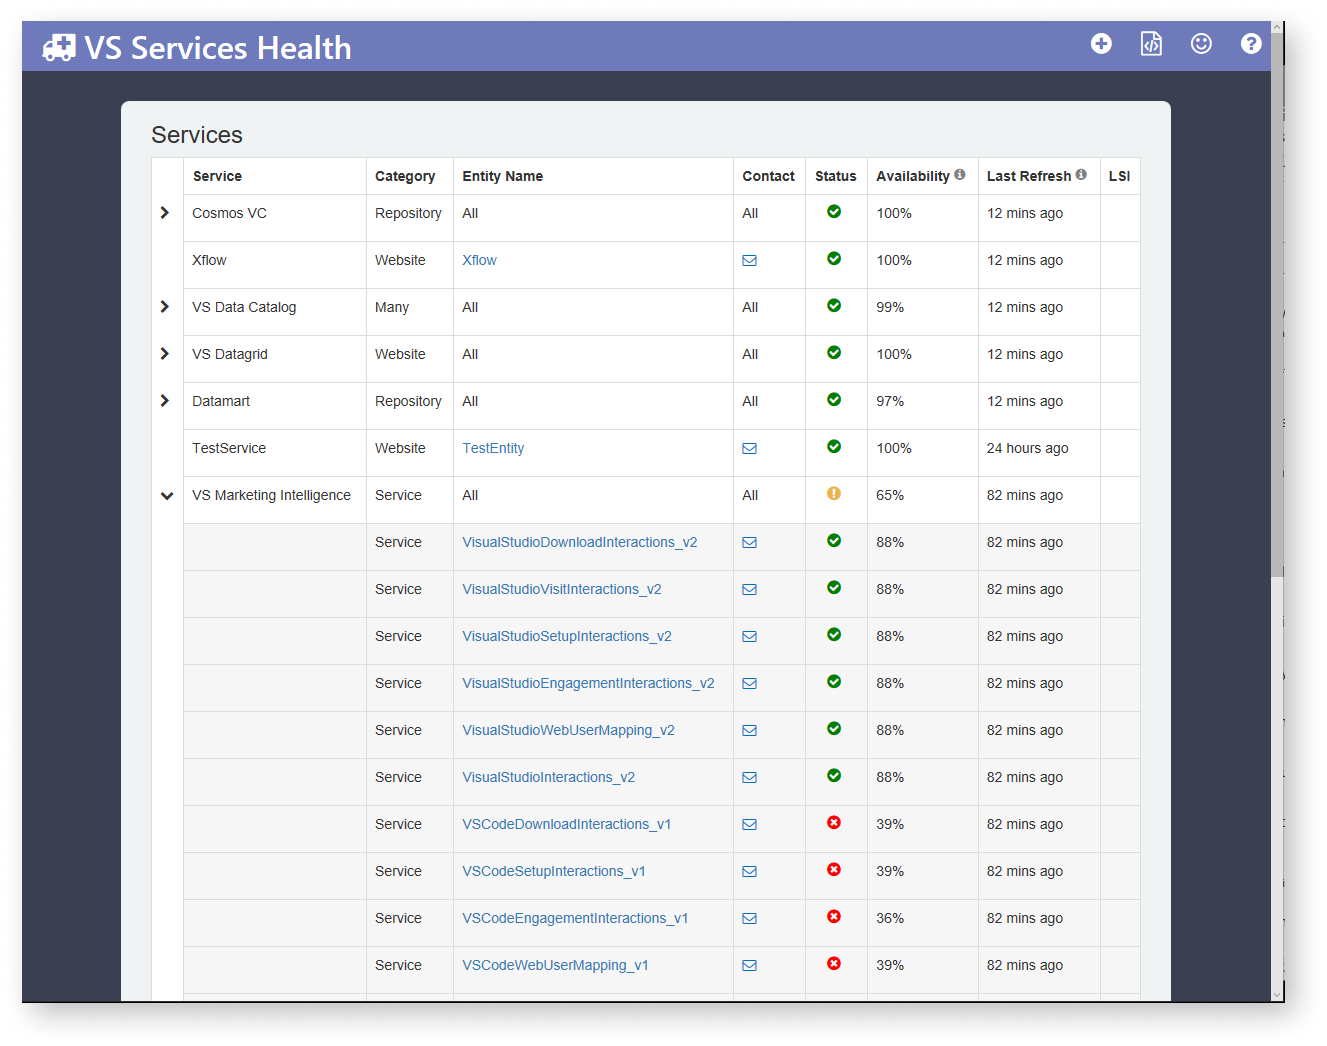Viewport: 1327px width, 1046px height.
Task: Click the envelope for VisualStudioWebUserMapping_v2
Action: [x=749, y=730]
